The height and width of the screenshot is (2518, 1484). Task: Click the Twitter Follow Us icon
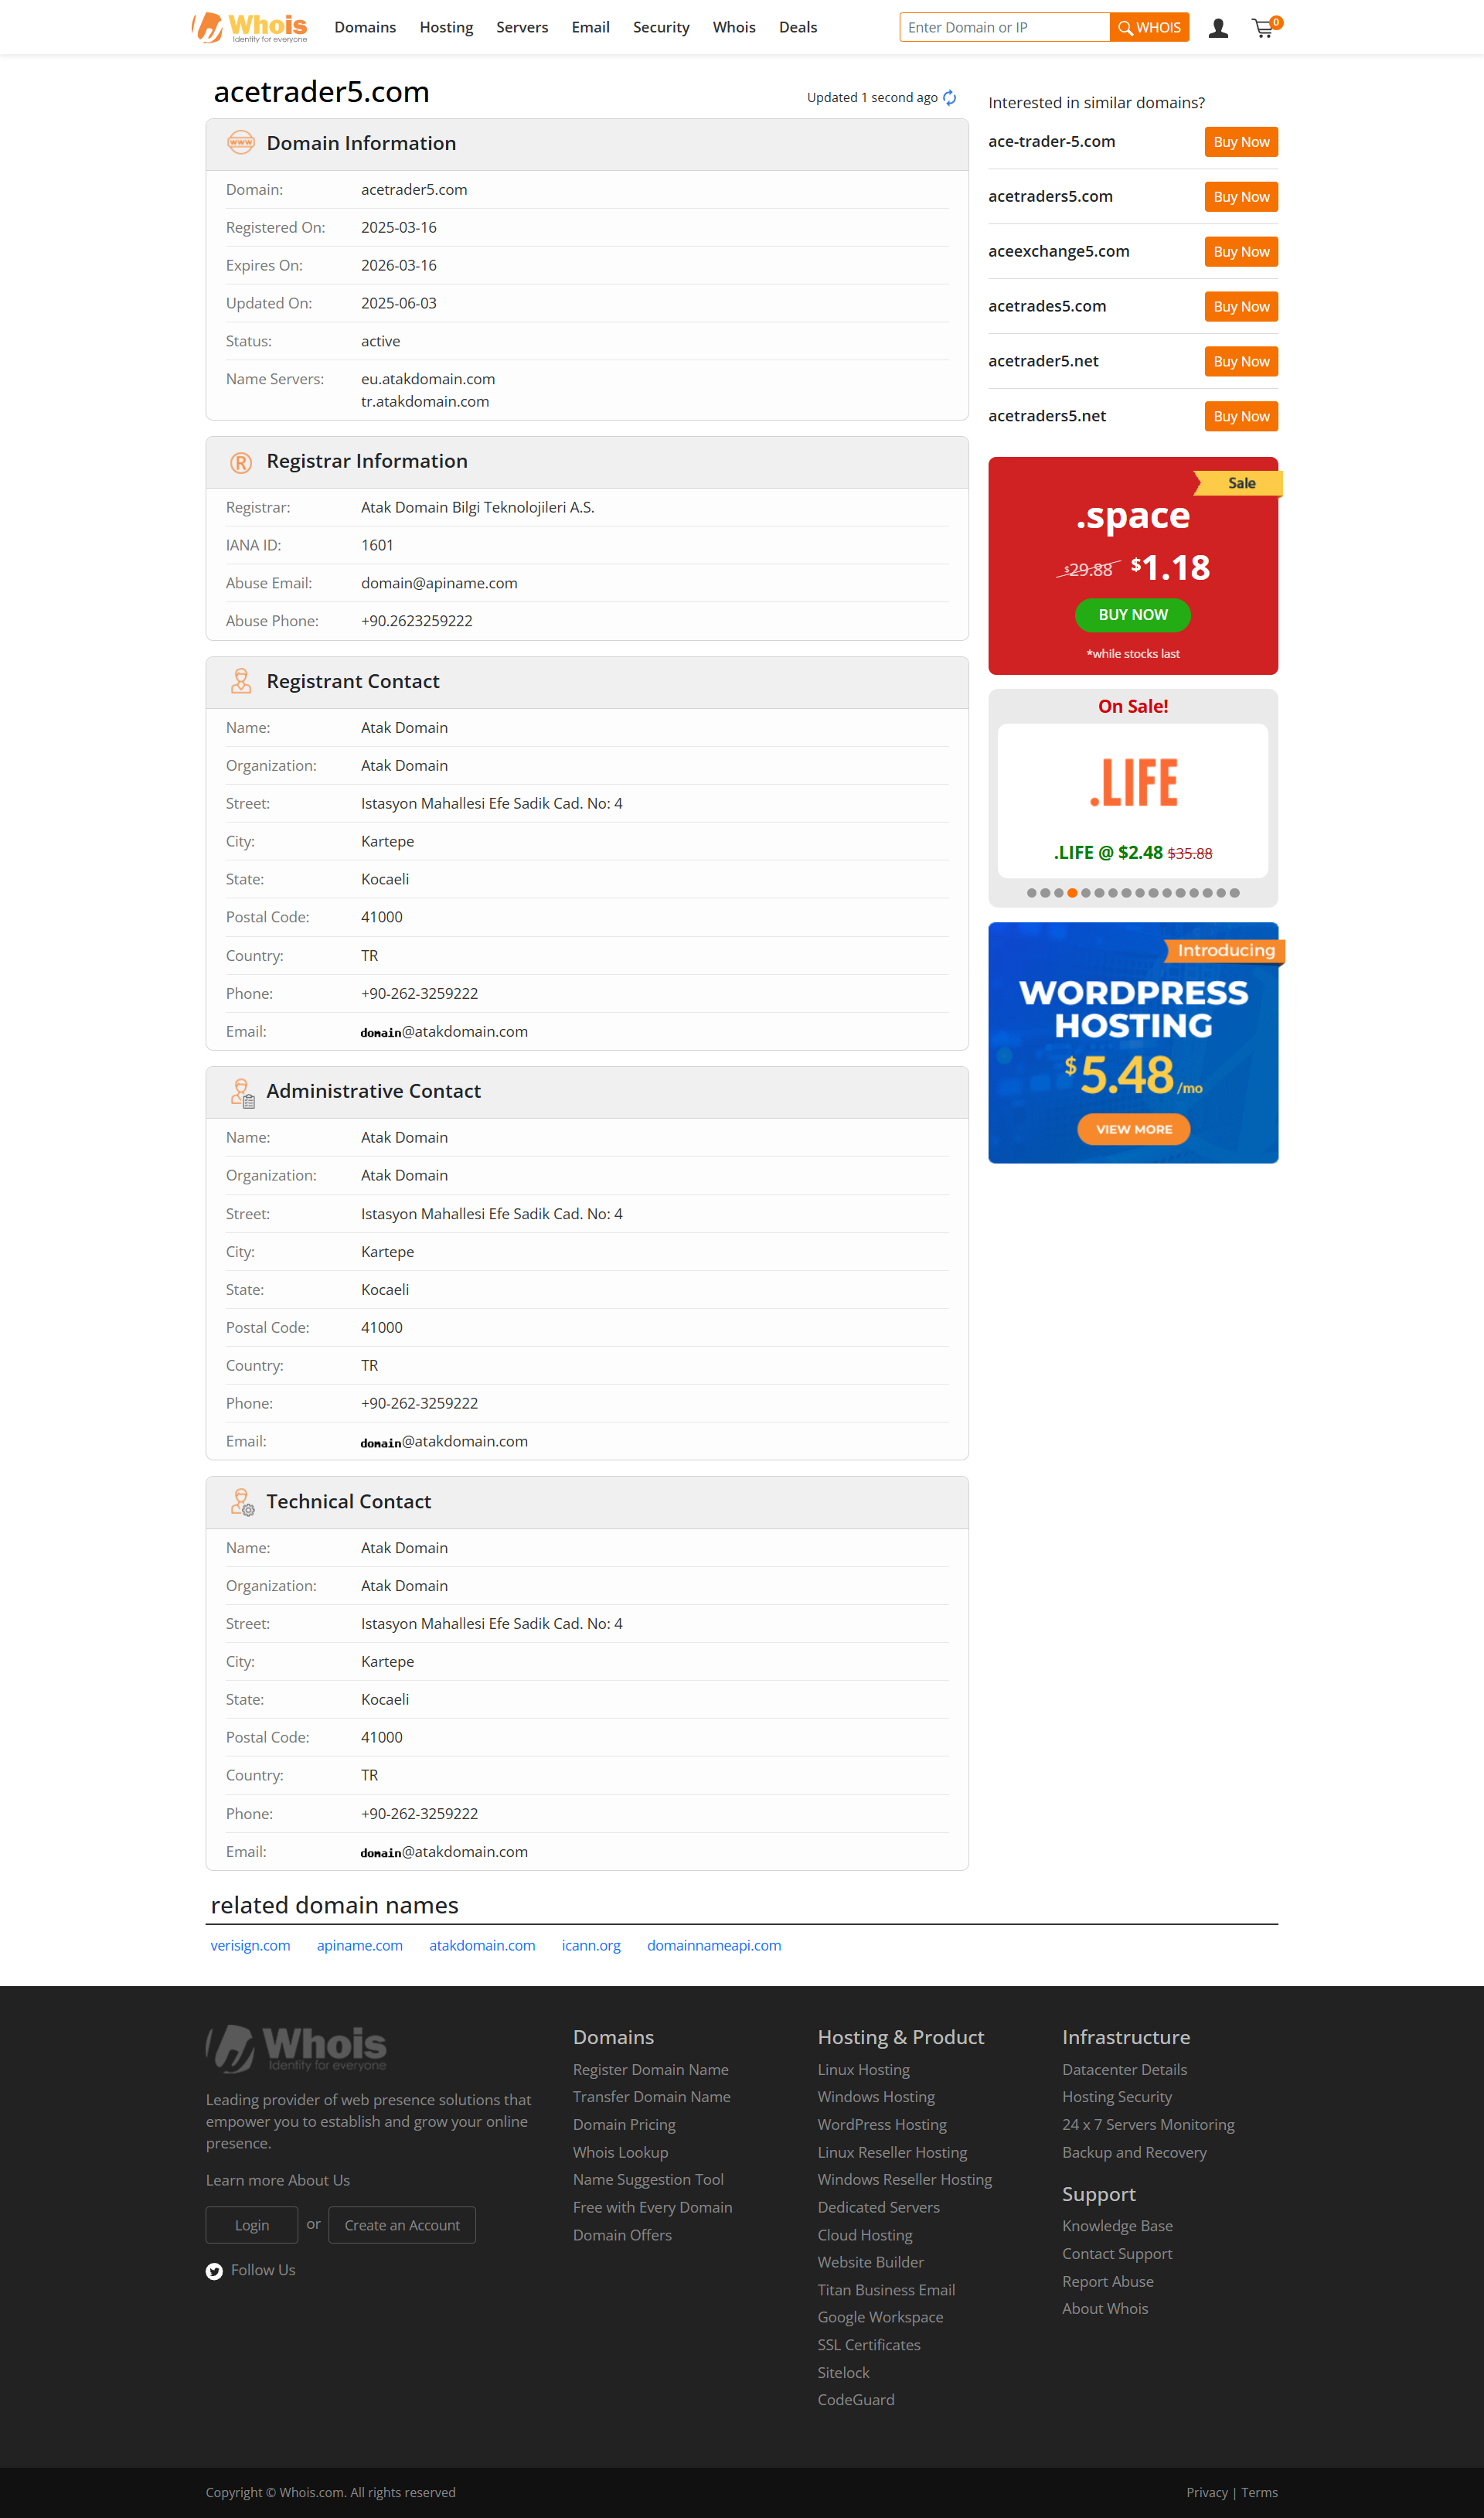(x=214, y=2271)
